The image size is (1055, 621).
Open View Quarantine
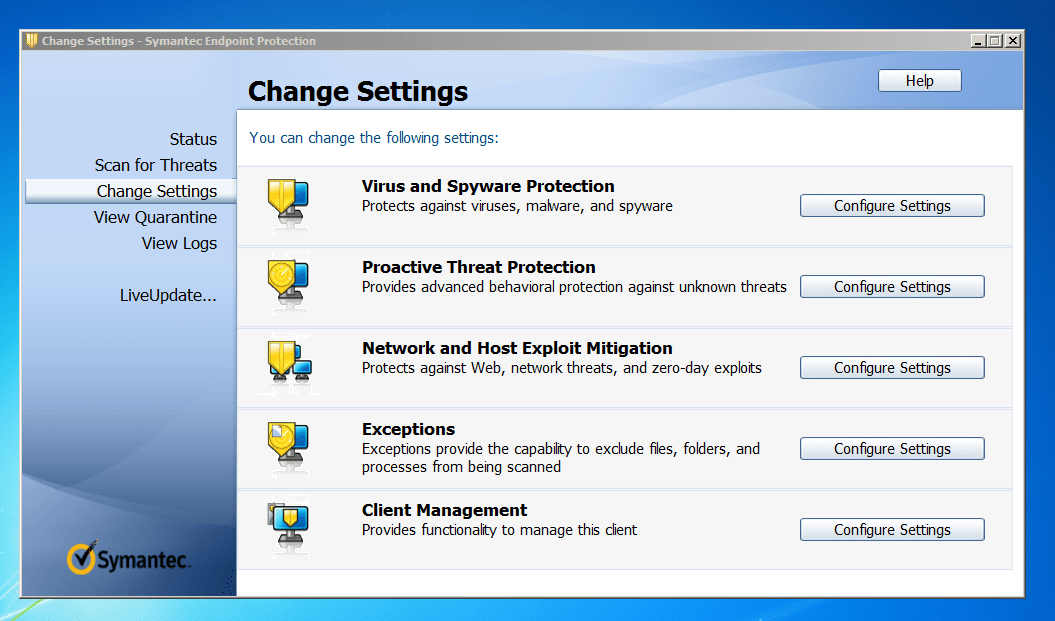(x=155, y=217)
